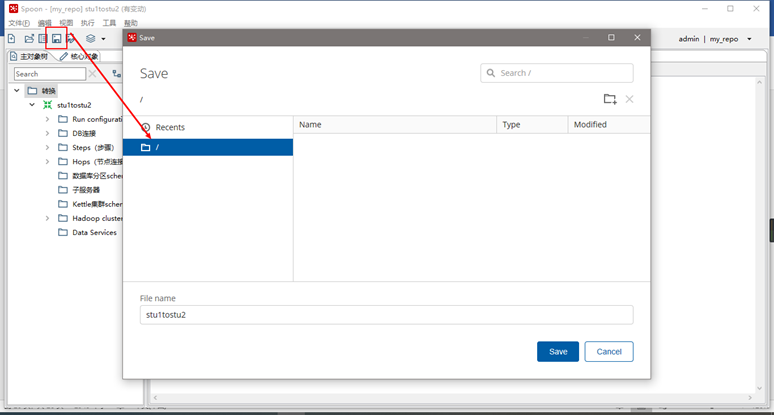This screenshot has width=774, height=415.
Task: Expand the Run configurations tree node
Action: [47, 119]
